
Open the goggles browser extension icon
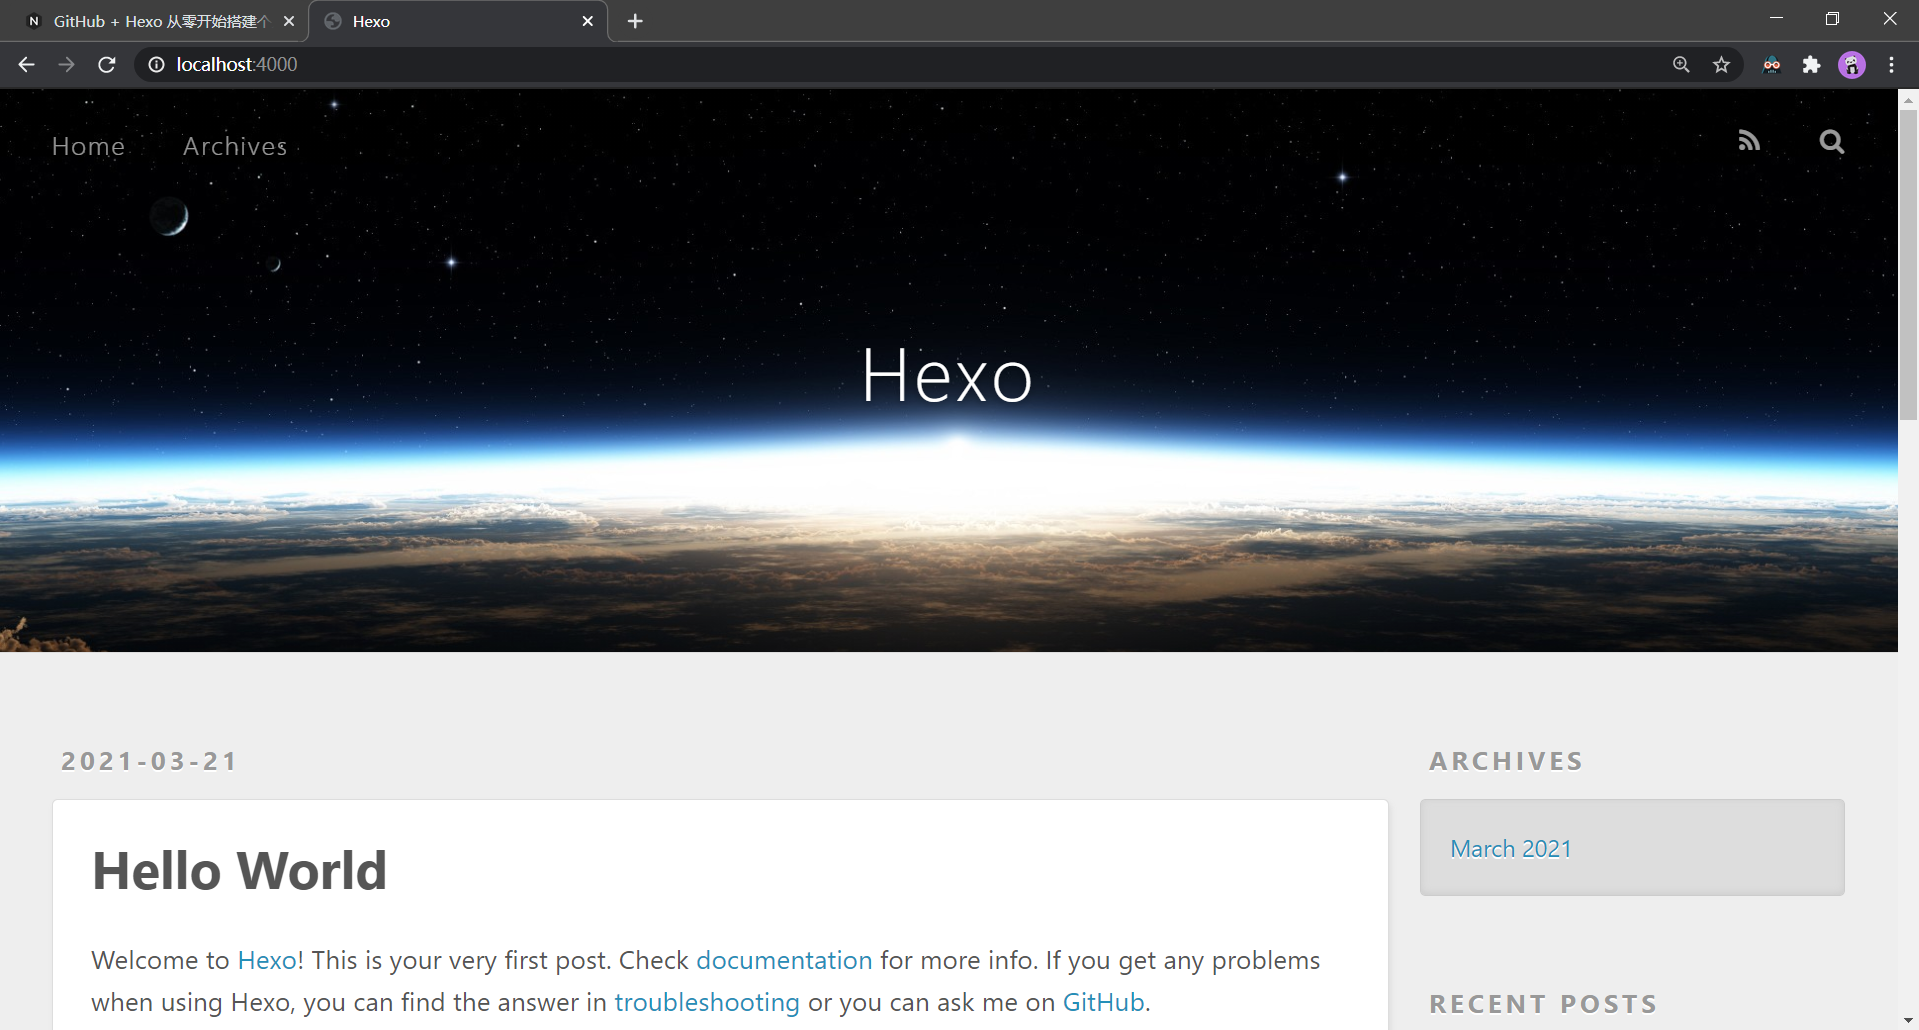tap(1771, 65)
